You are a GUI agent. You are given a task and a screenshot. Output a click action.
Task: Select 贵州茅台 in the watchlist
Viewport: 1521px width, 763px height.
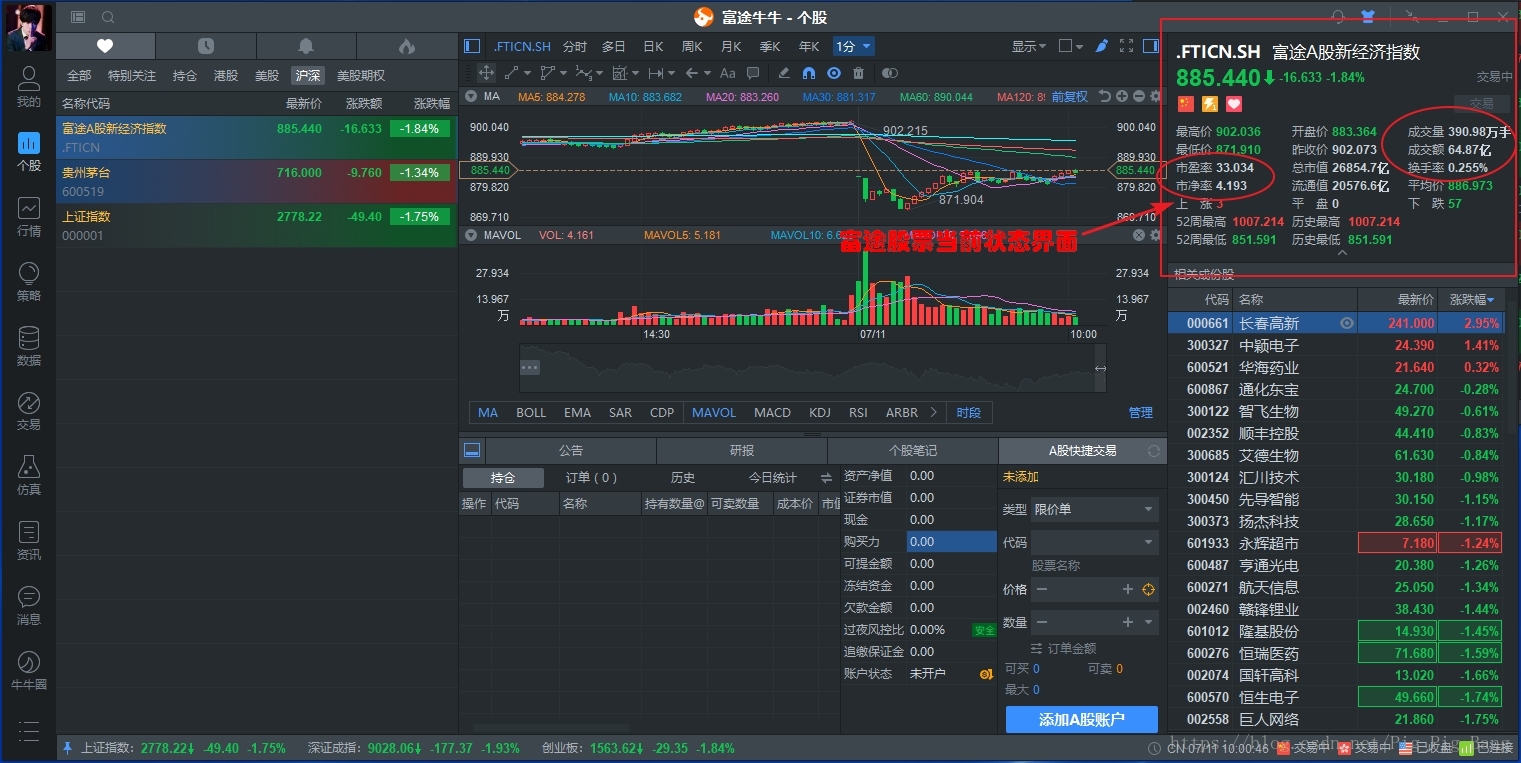click(x=257, y=181)
